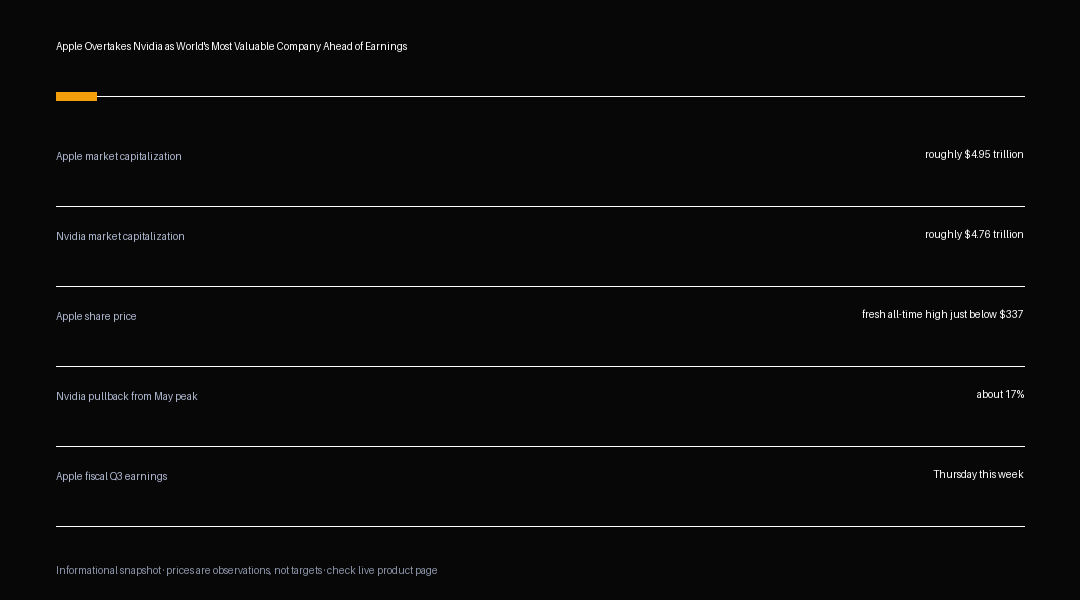Image resolution: width=1080 pixels, height=600 pixels.
Task: Click the white progress line beside the orange bar
Action: pyautogui.click(x=561, y=96)
